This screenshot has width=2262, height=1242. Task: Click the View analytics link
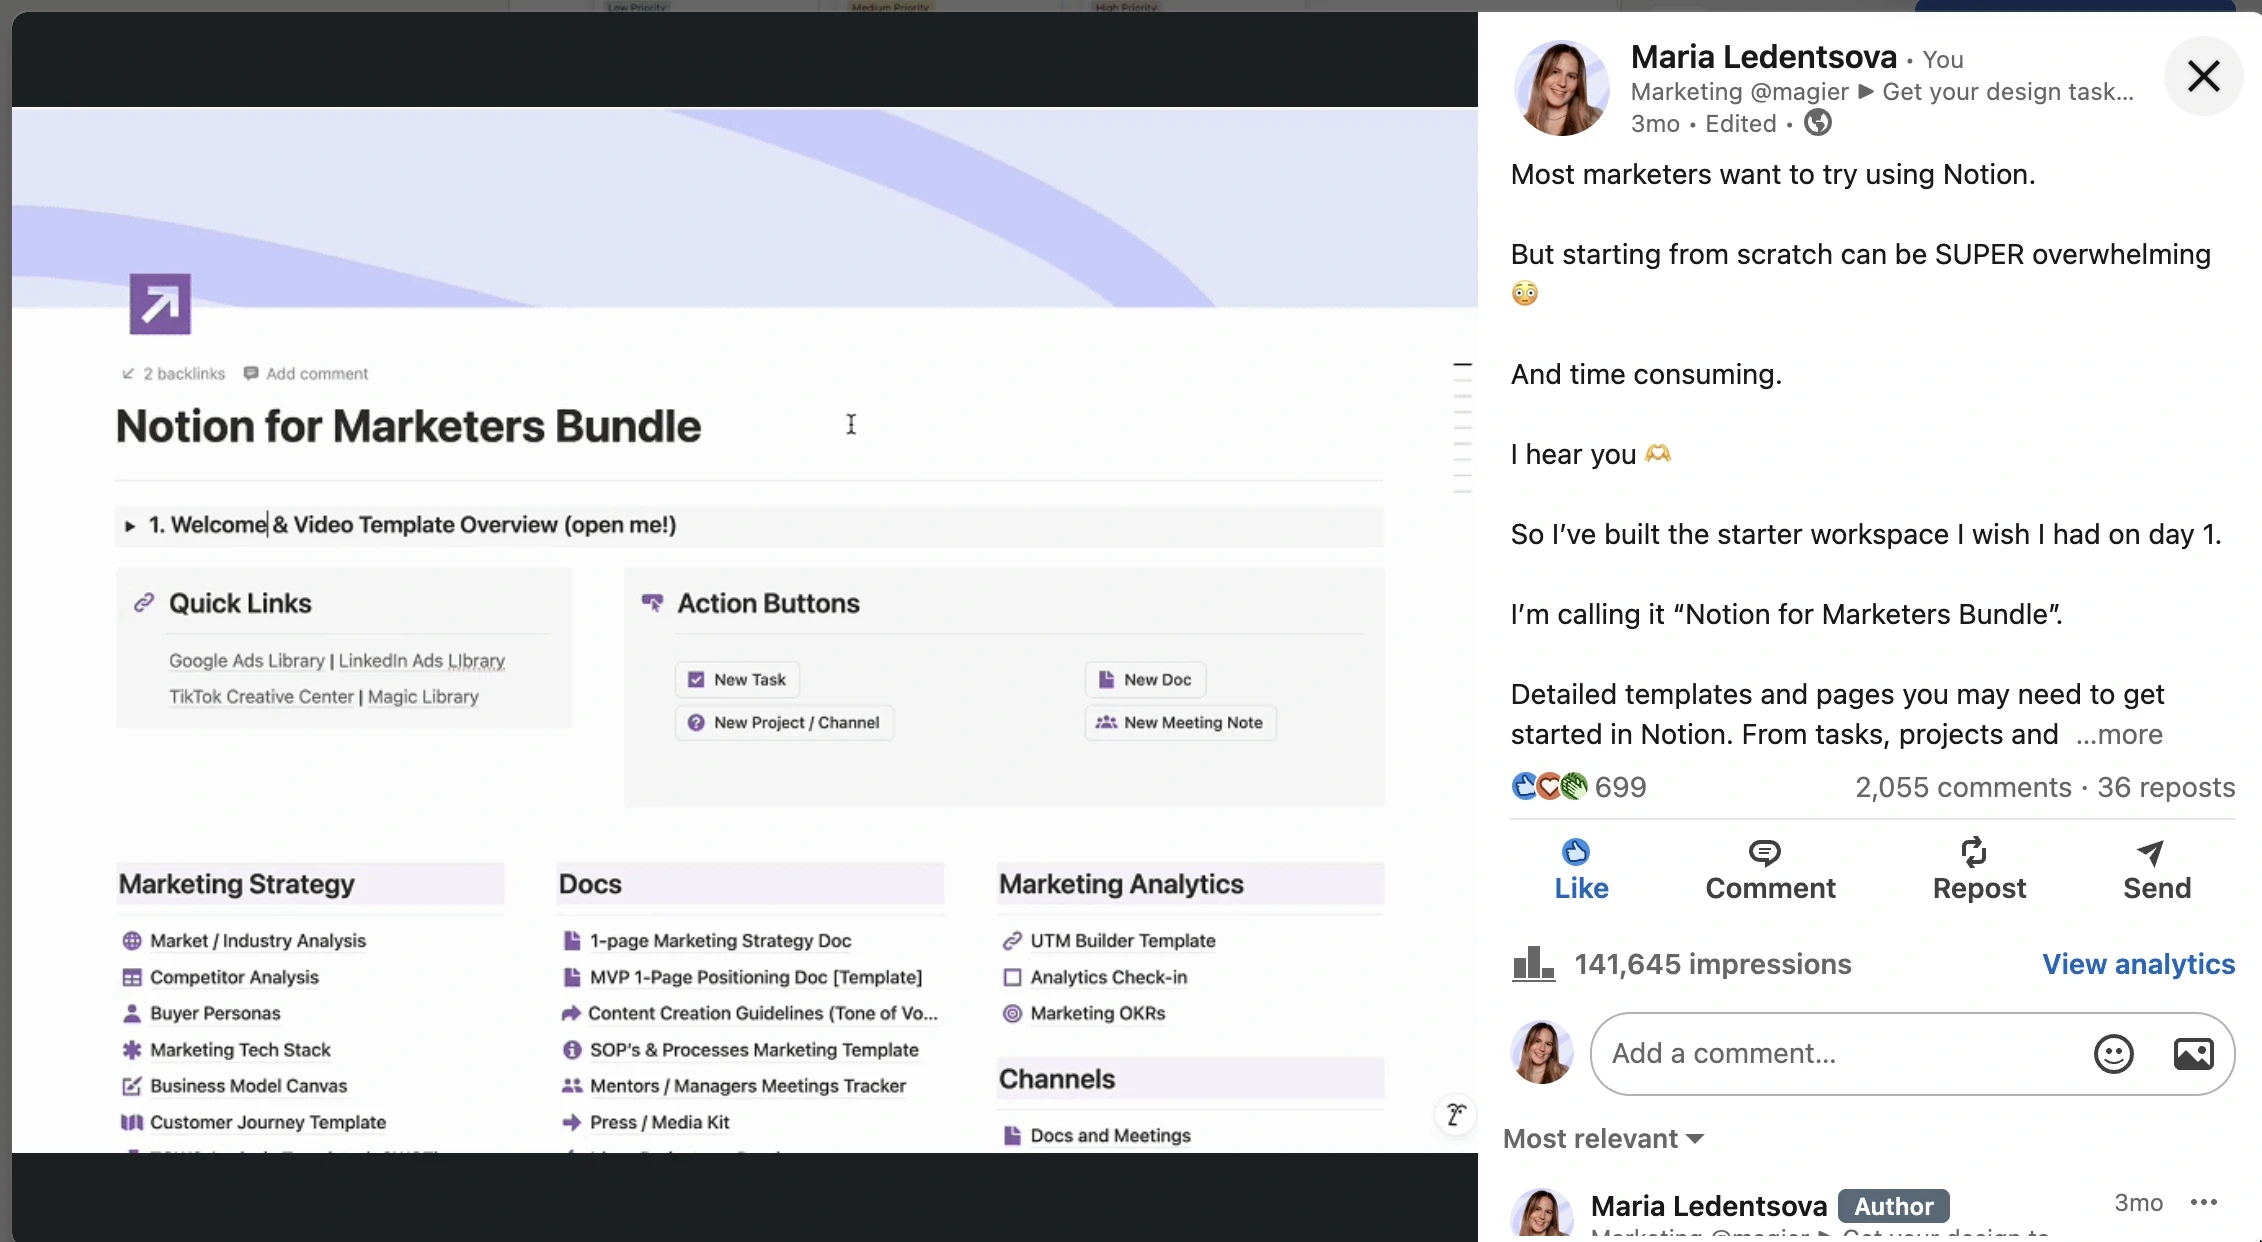coord(2138,964)
